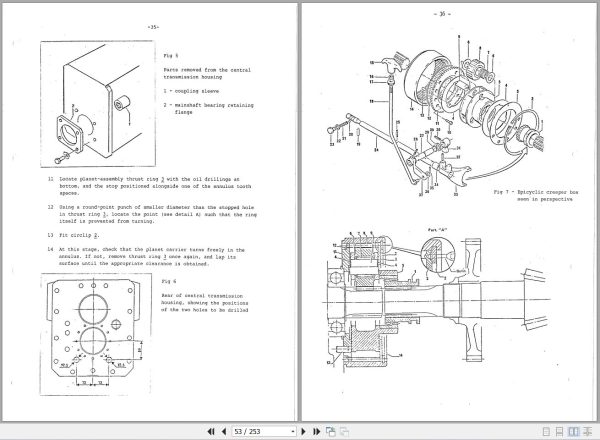Click the step 14 planet carrier paragraph

click(146, 257)
